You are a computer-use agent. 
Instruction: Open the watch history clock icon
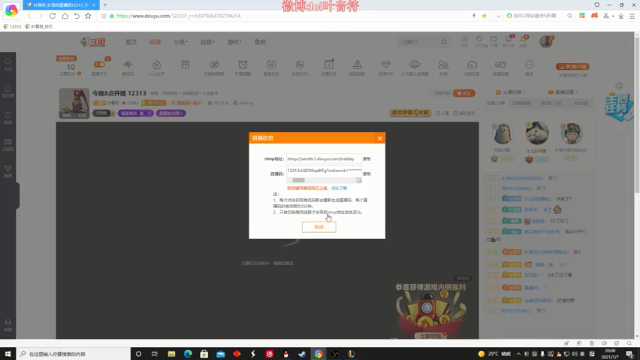tap(464, 40)
